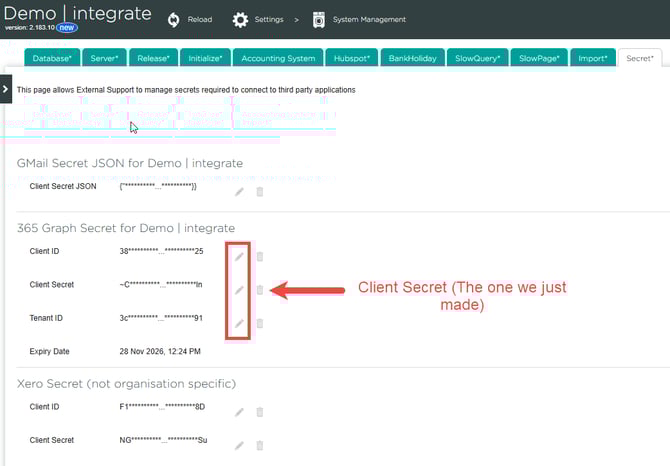Delete the 365 Graph Client Secret

click(260, 290)
